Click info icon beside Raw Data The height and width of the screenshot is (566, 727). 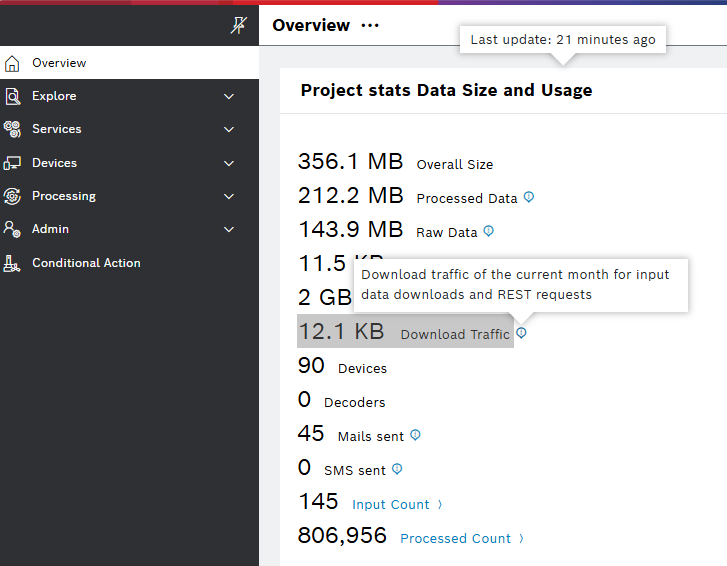[488, 231]
